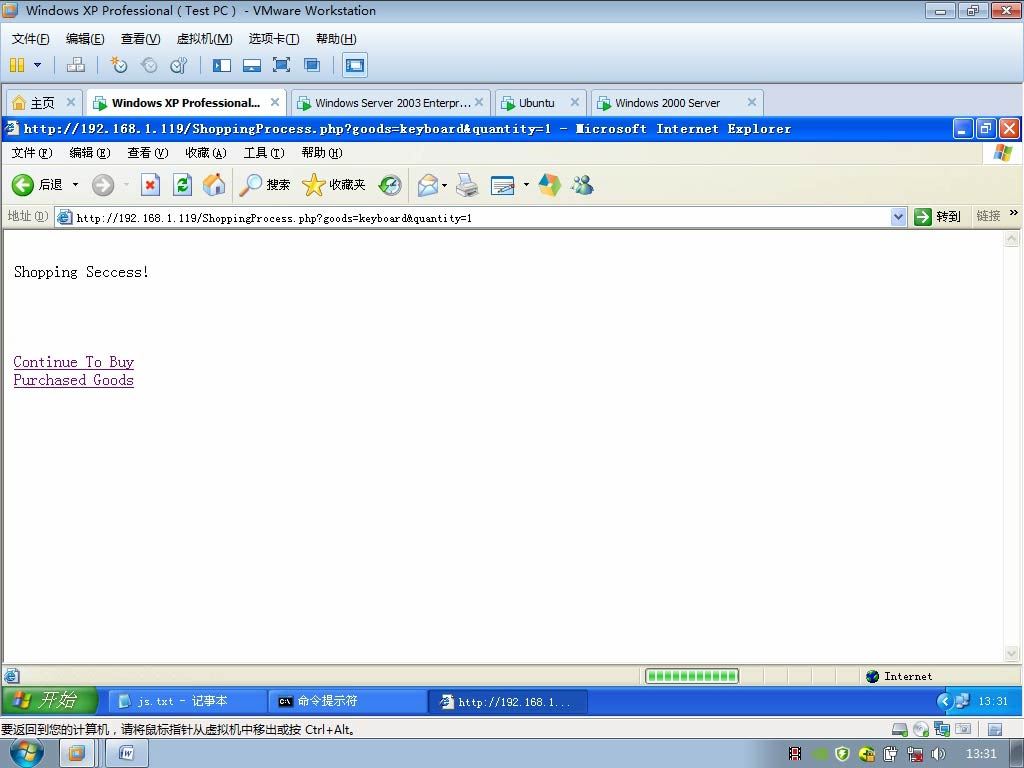Click the VMware status bar hard disk icon
This screenshot has height=768, width=1024.
pos(900,729)
